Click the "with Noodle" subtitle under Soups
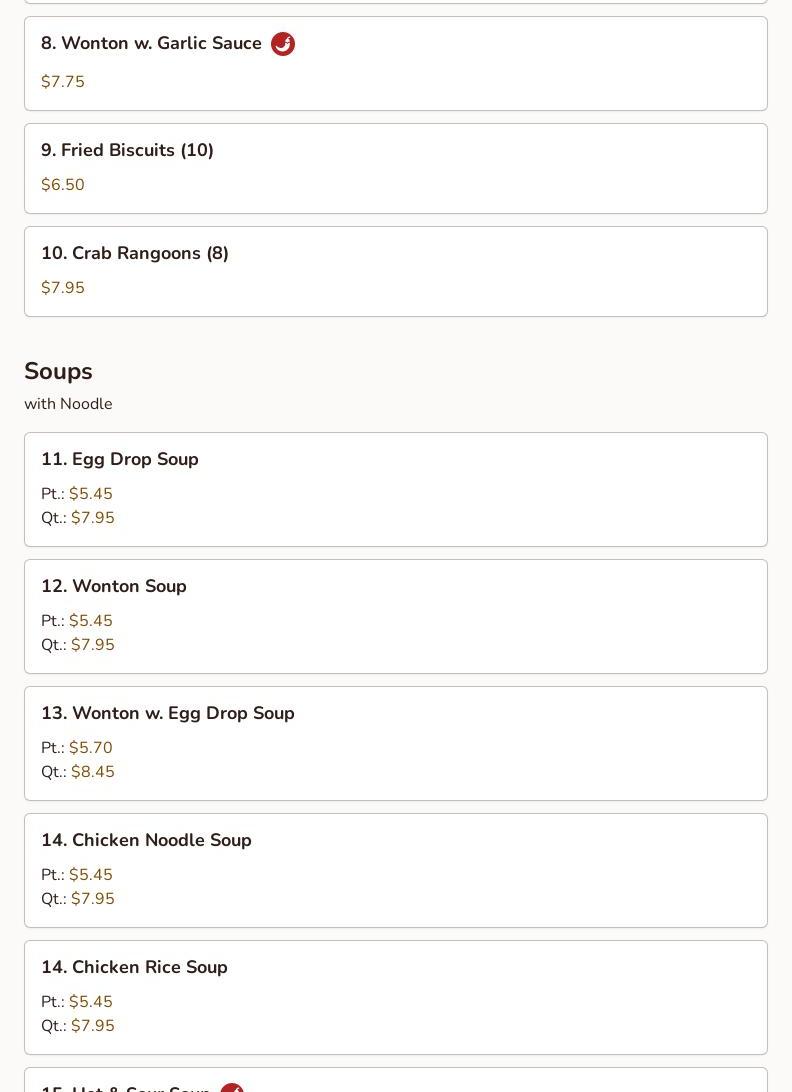Screen dimensions: 792x1092 pyautogui.click(x=68, y=404)
